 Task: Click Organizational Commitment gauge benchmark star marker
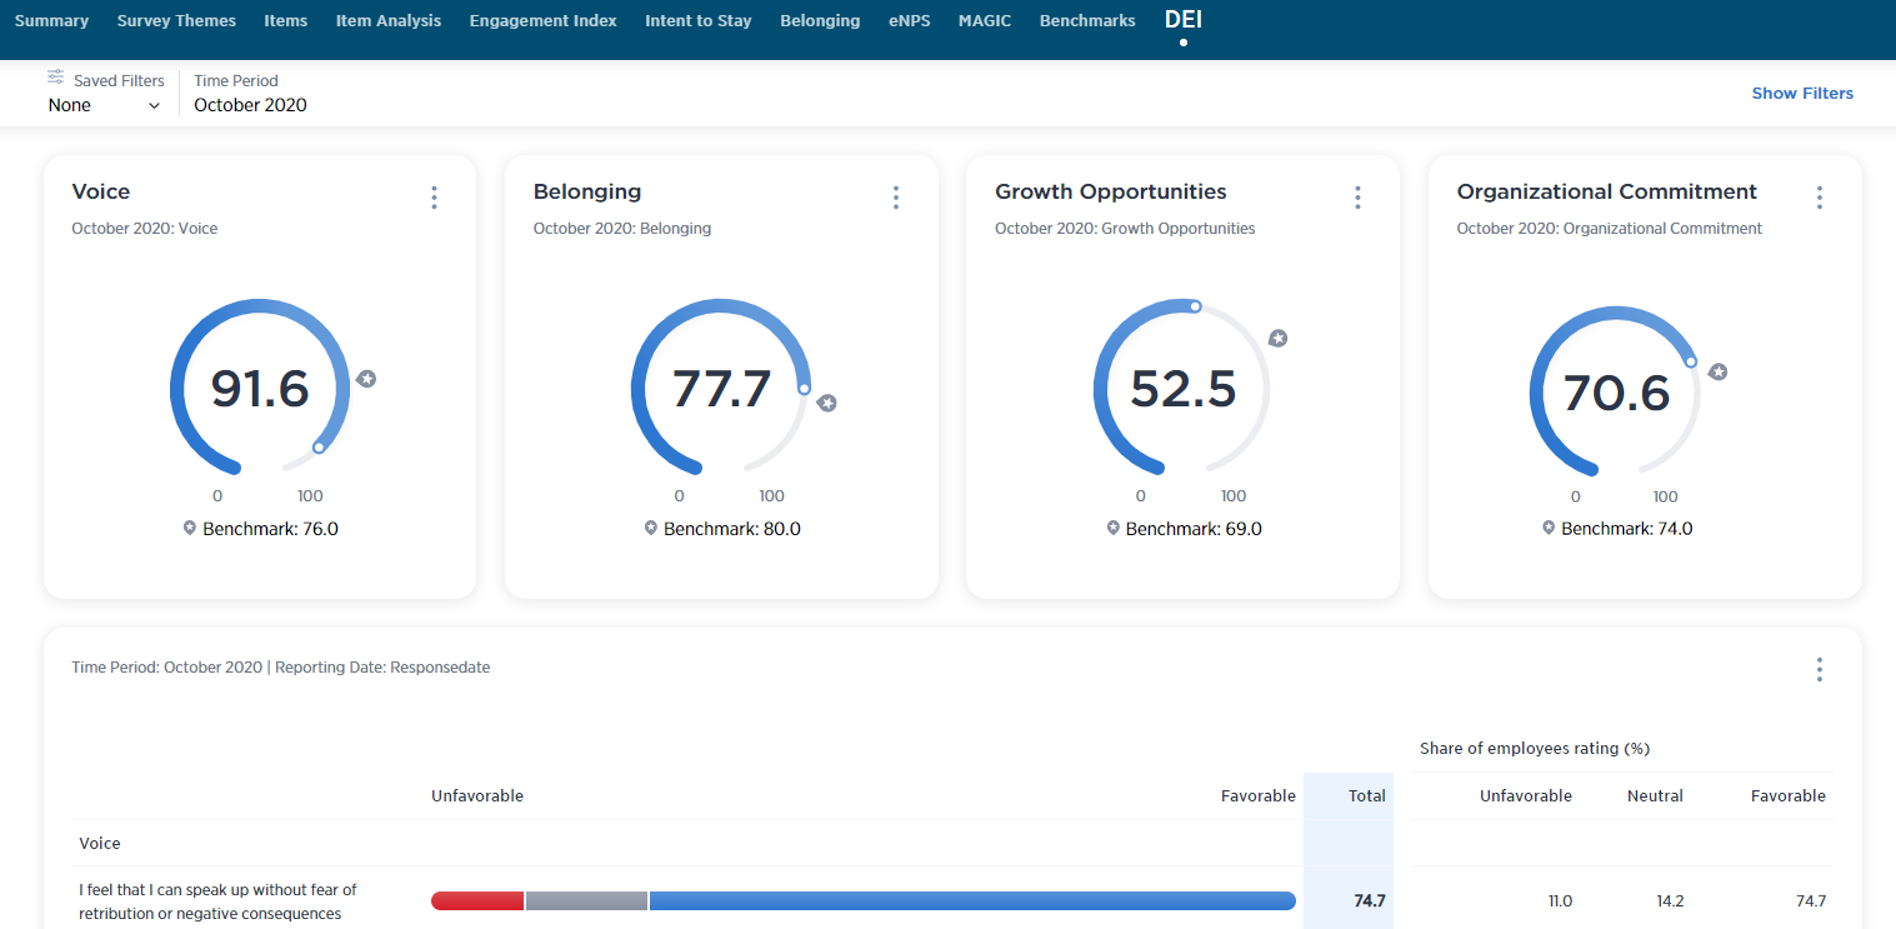[x=1718, y=372]
